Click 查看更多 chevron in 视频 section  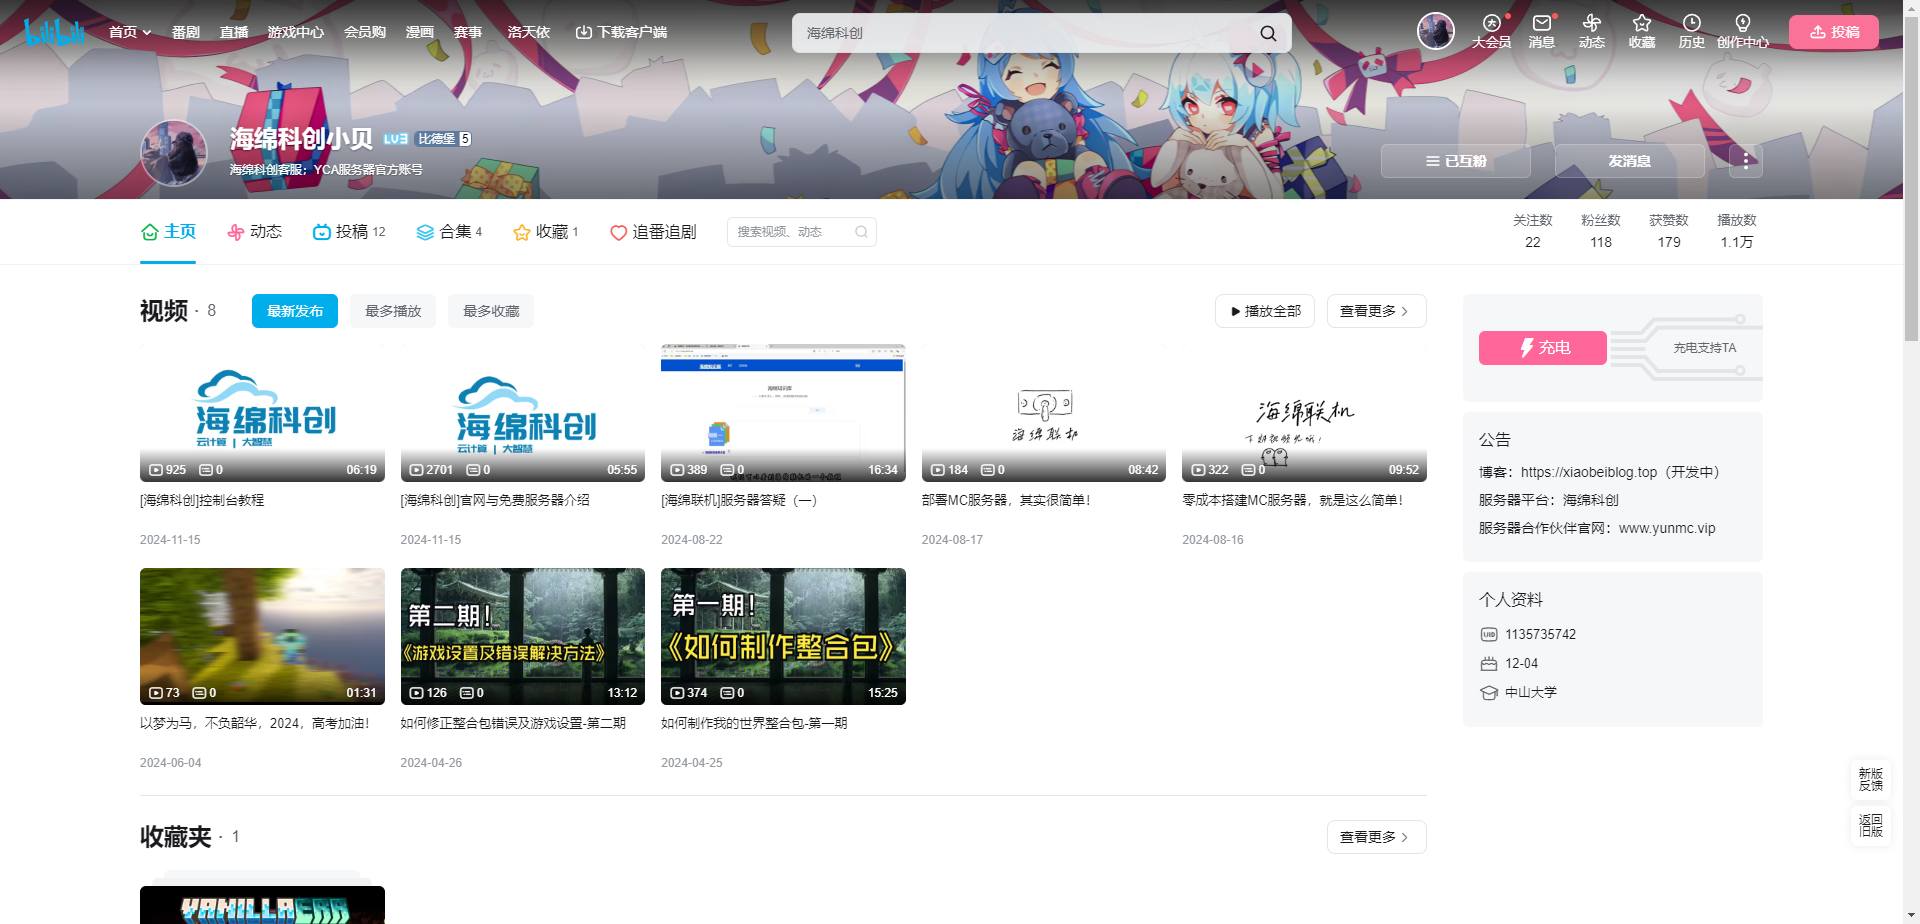(x=1405, y=311)
